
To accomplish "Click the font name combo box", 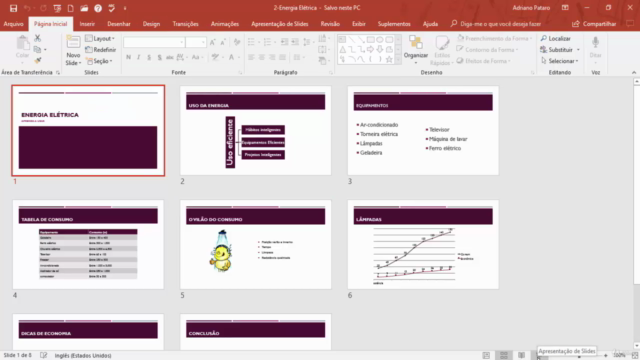I will point(154,42).
